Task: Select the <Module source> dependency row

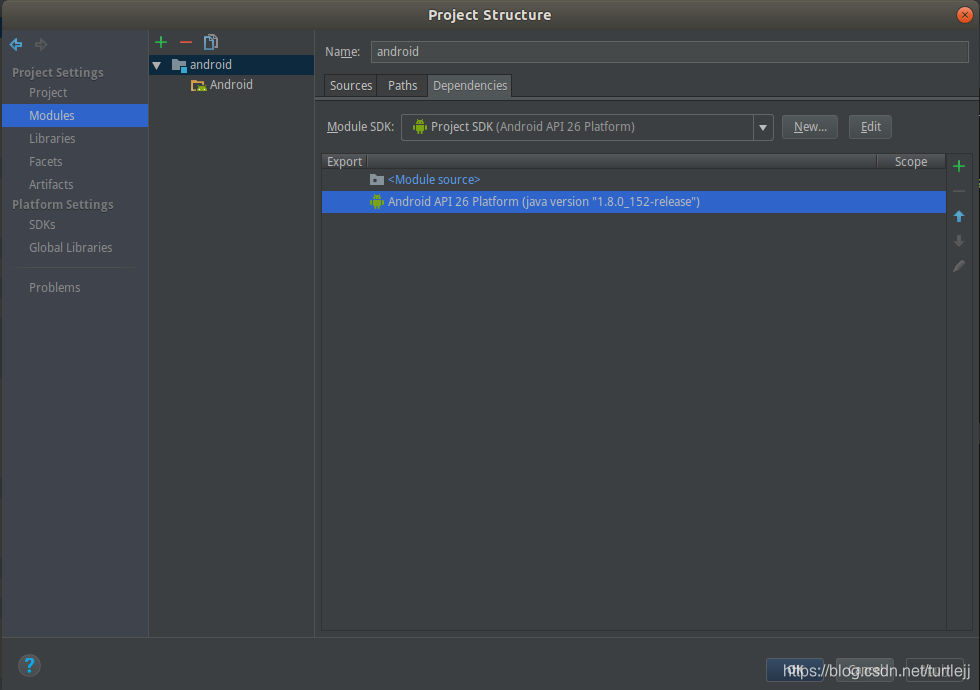Action: [x=634, y=180]
